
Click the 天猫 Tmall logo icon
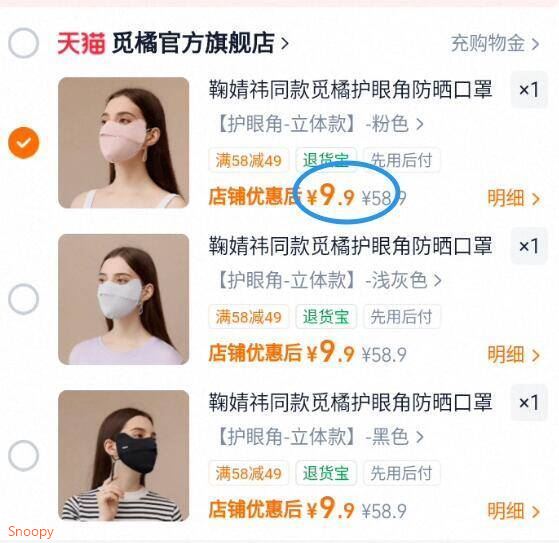tap(81, 43)
